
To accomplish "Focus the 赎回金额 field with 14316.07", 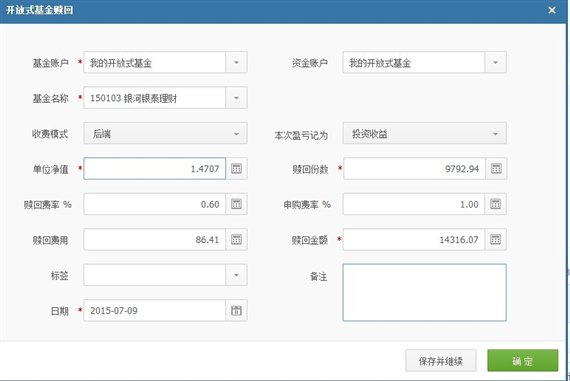I will [x=414, y=239].
